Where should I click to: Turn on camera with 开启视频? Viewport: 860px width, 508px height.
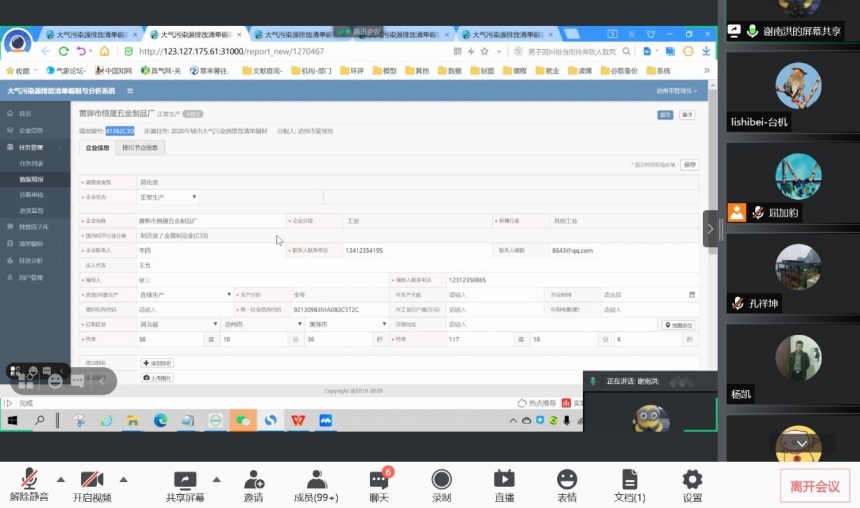pyautogui.click(x=92, y=486)
